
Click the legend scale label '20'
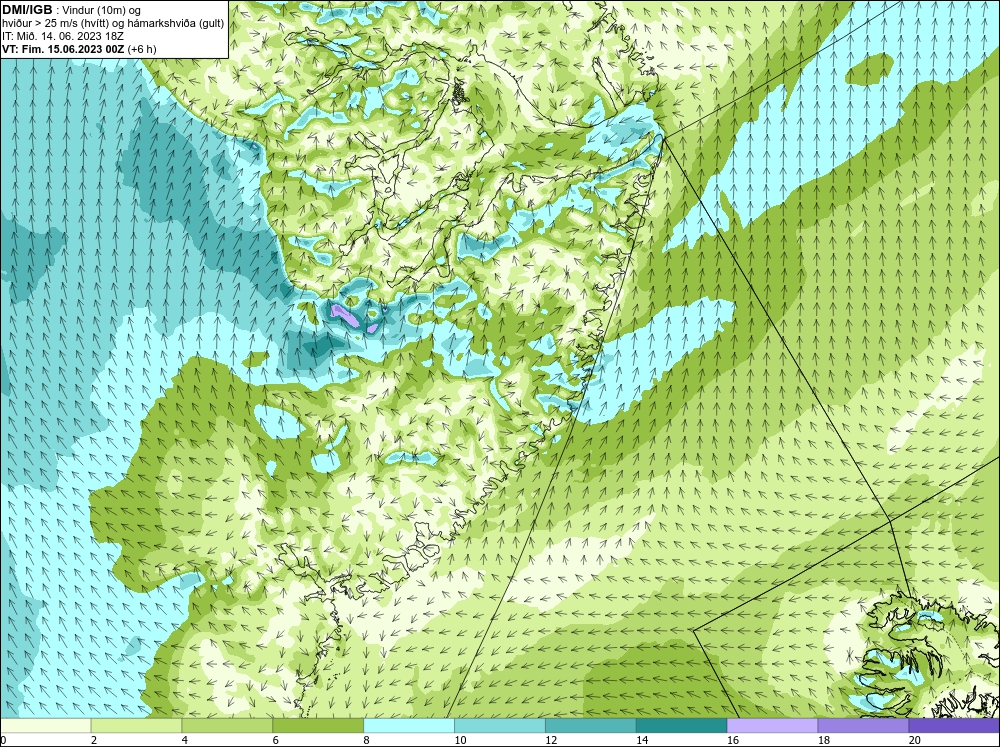pyautogui.click(x=915, y=740)
